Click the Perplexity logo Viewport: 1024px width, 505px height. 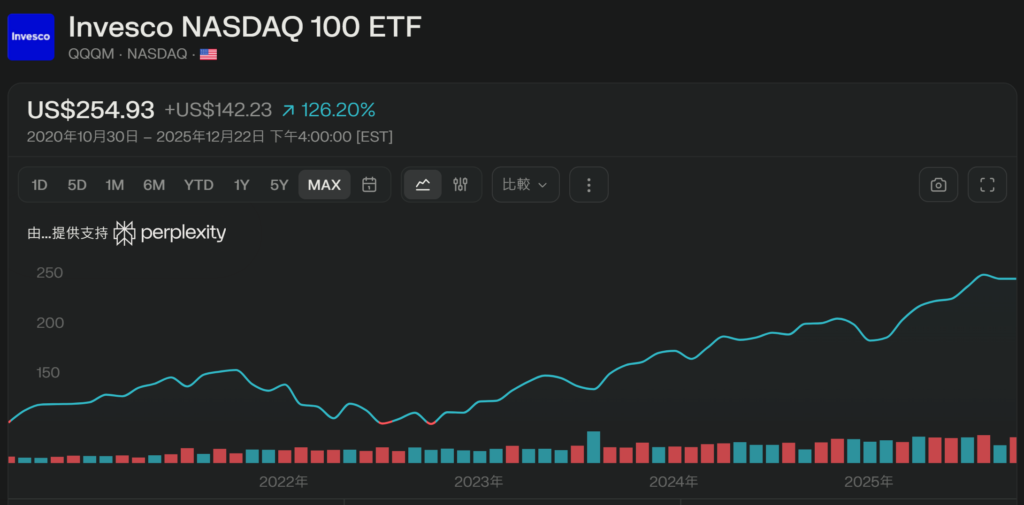tap(170, 233)
